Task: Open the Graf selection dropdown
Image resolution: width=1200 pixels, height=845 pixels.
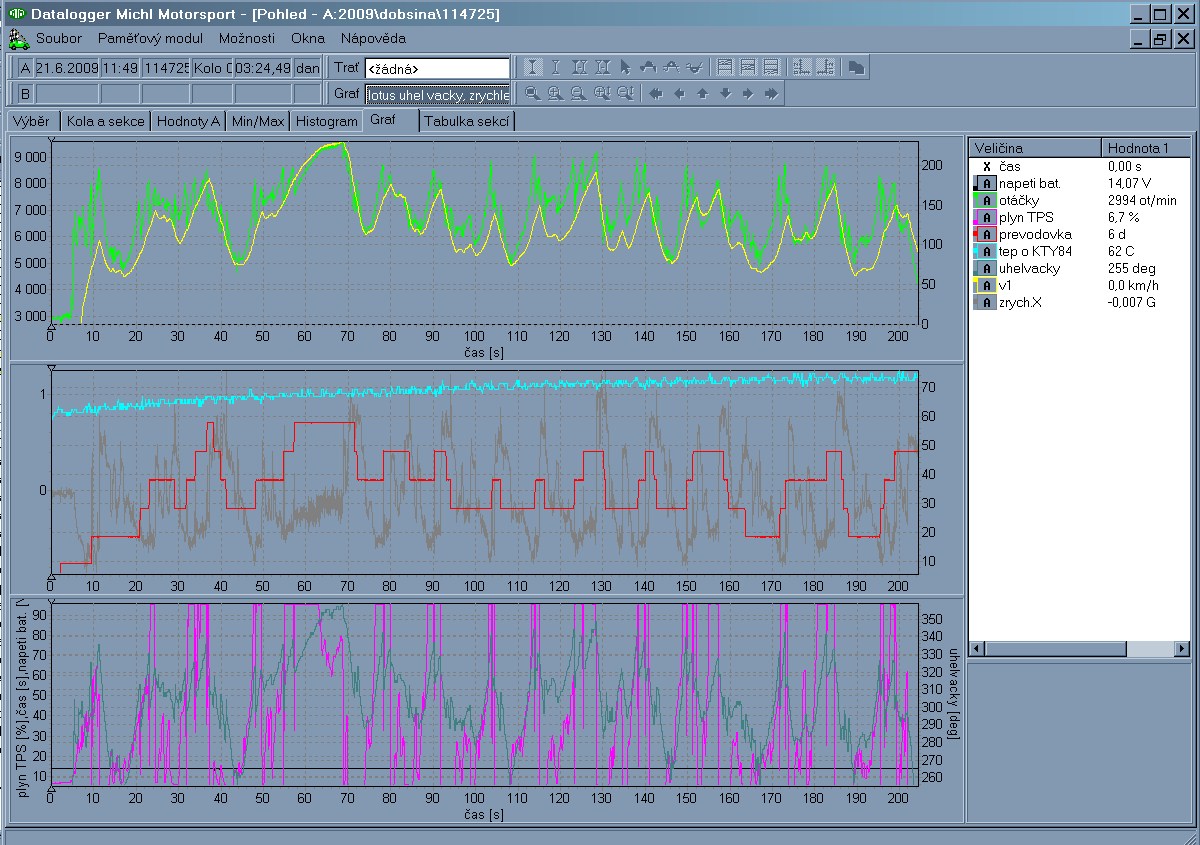Action: click(436, 95)
